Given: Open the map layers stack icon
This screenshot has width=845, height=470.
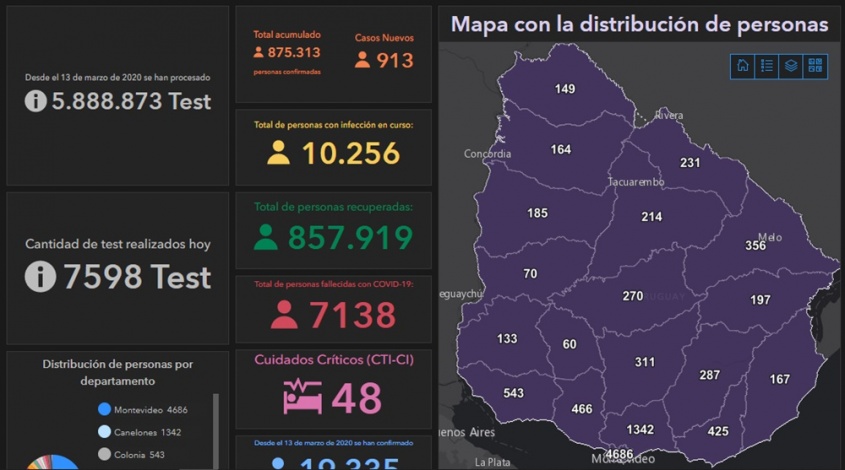Looking at the screenshot, I should click(x=791, y=66).
